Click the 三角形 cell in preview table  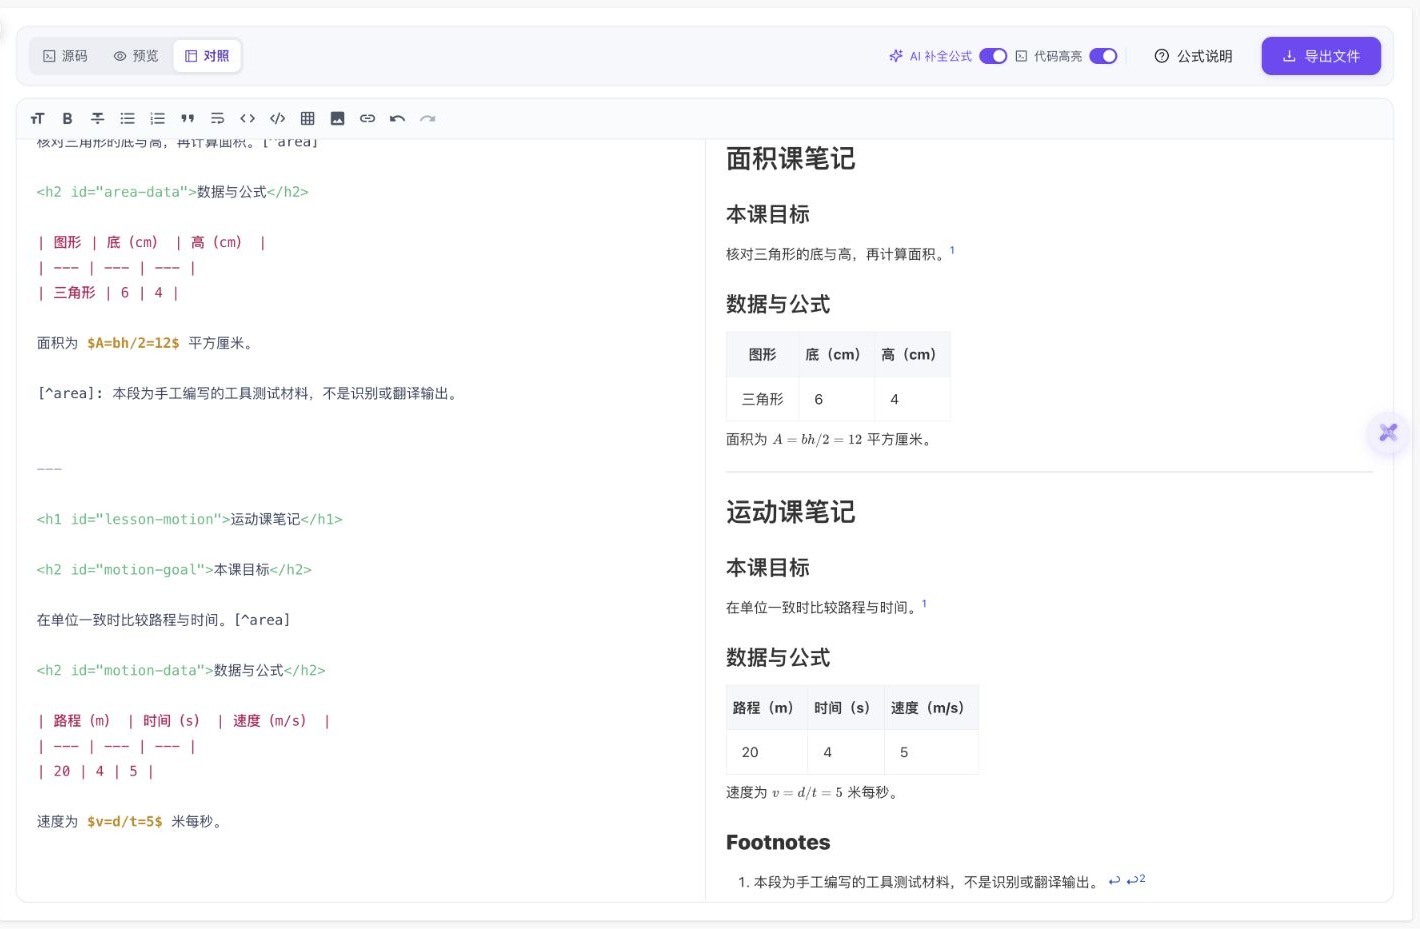(762, 399)
